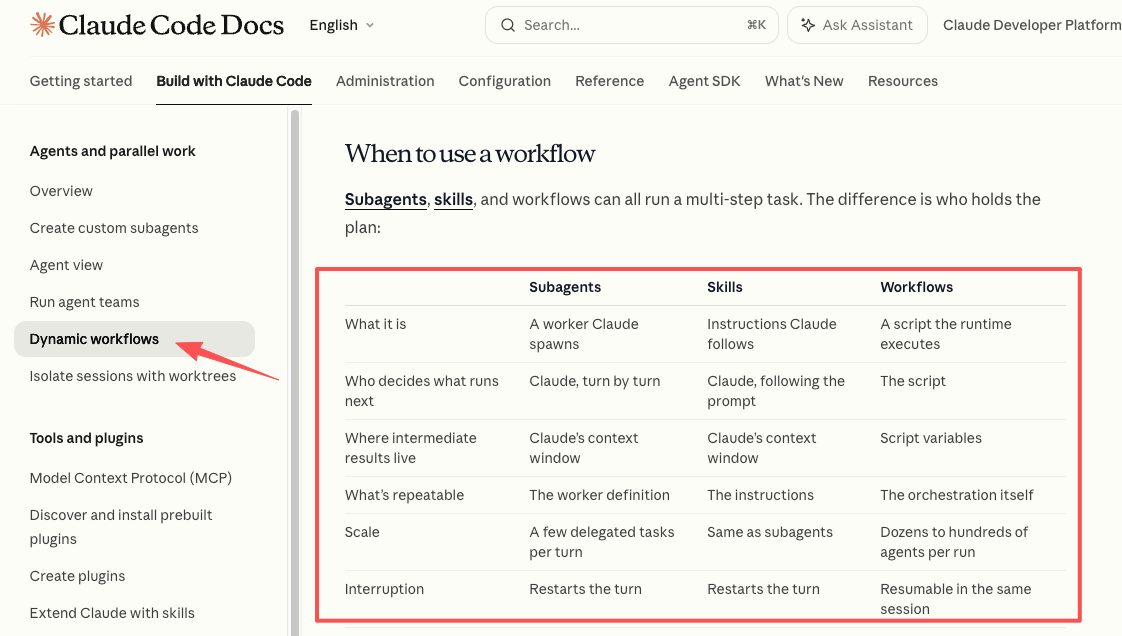The width and height of the screenshot is (1122, 636).
Task: Click the 'Who decides what runs next' label
Action: click(421, 391)
